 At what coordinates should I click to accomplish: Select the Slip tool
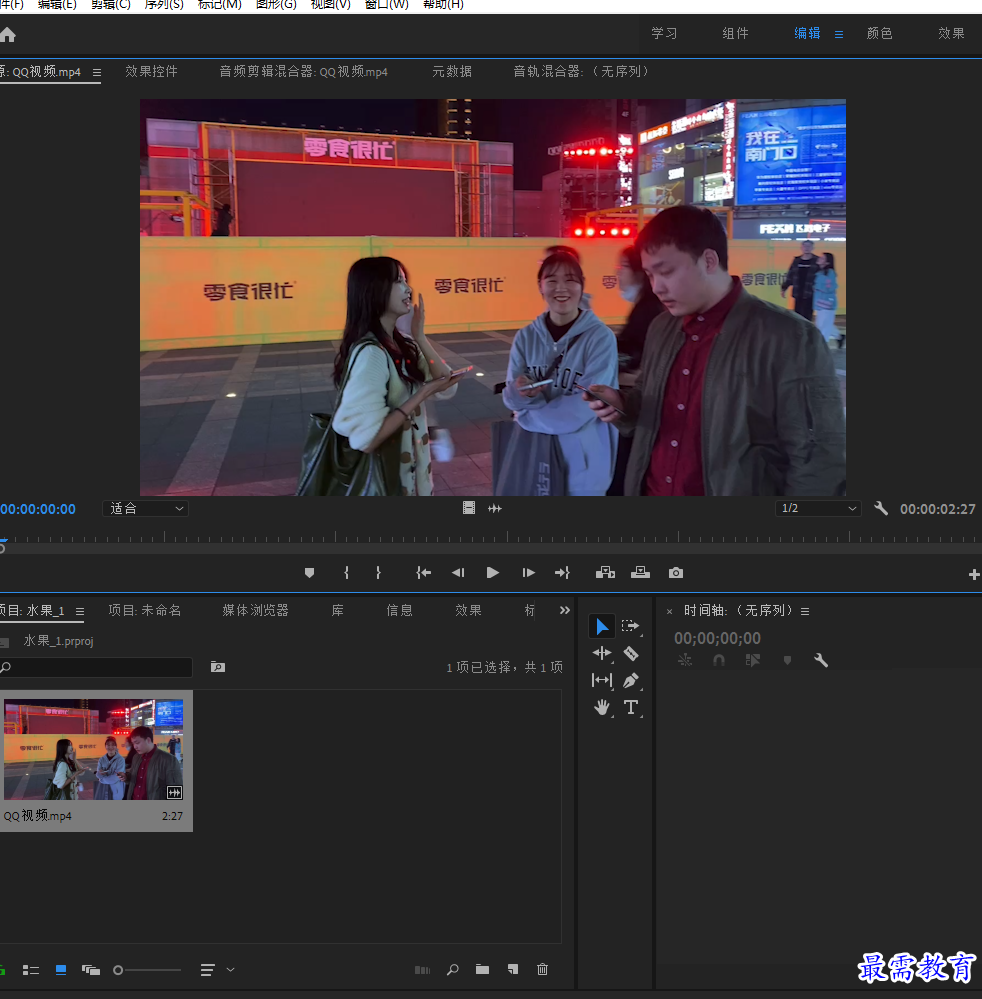pos(602,680)
